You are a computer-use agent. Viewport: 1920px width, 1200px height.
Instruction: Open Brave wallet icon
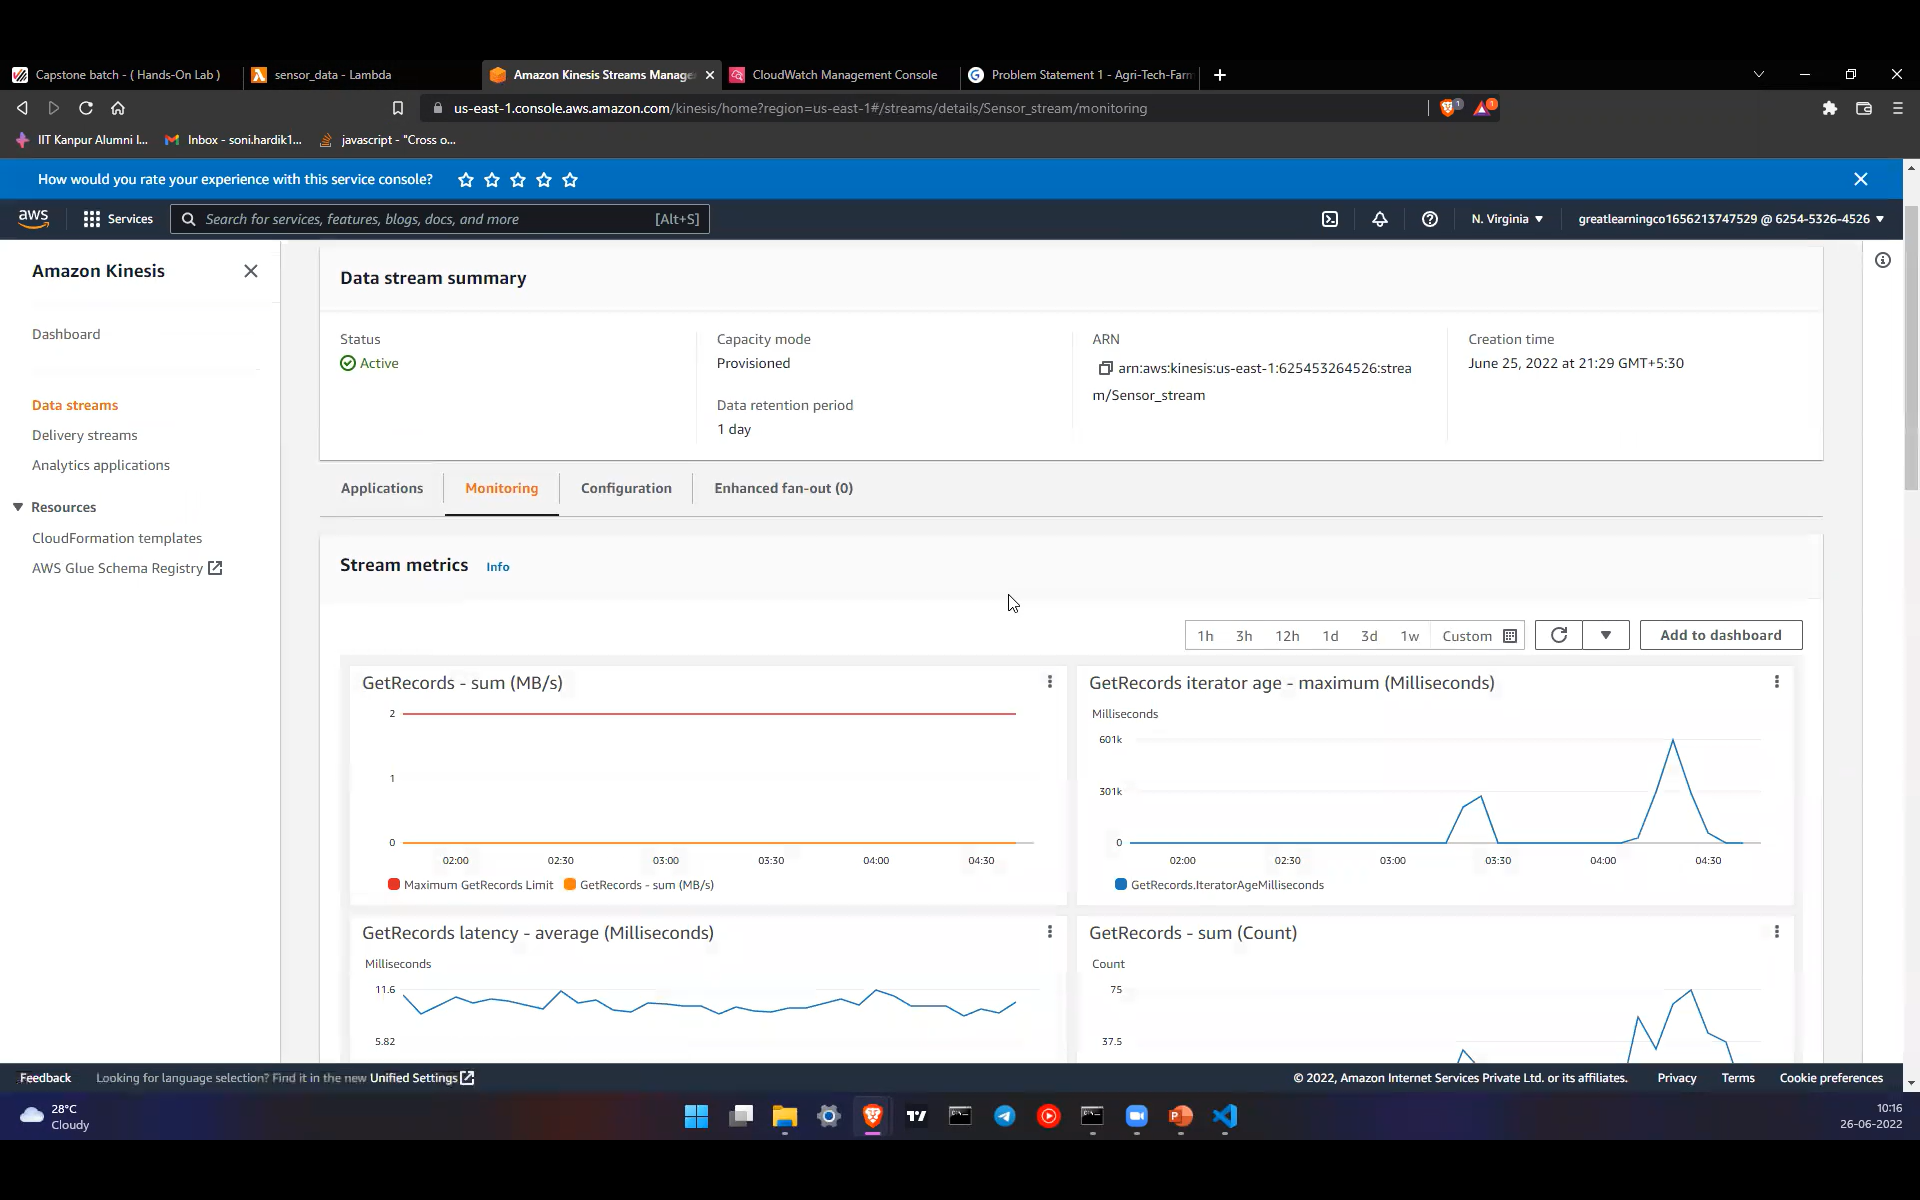click(x=1864, y=108)
